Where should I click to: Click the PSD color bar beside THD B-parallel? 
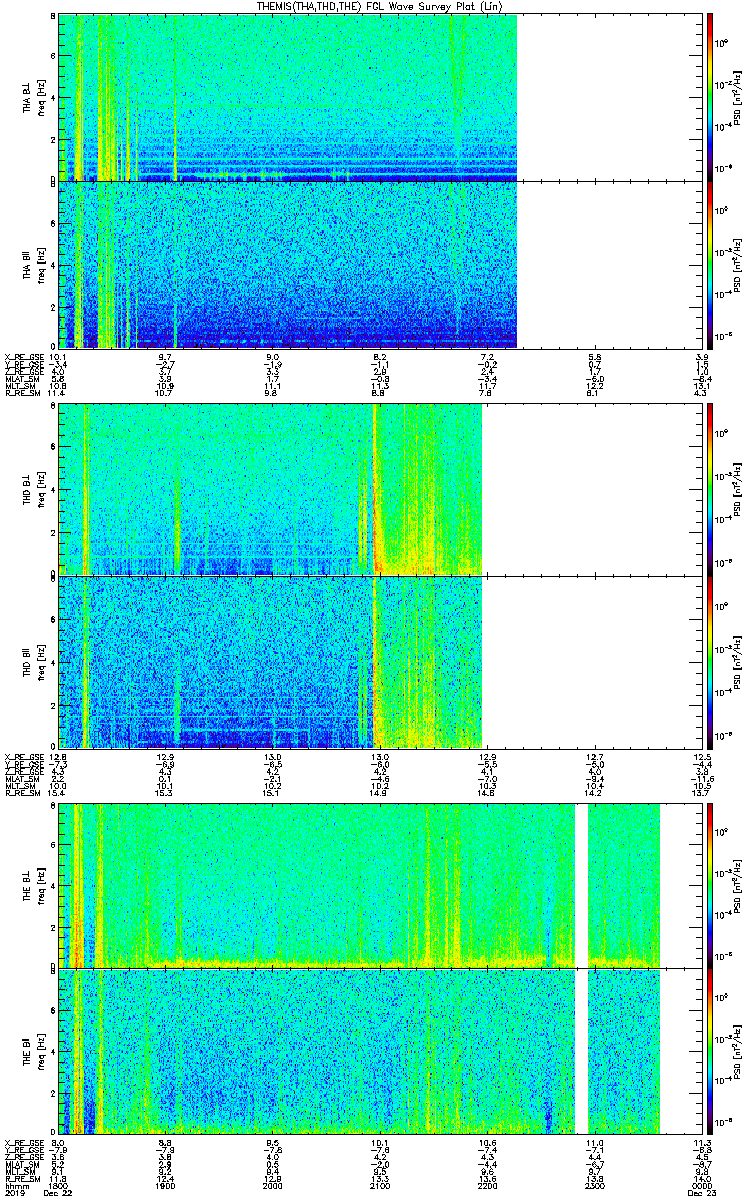pos(710,661)
